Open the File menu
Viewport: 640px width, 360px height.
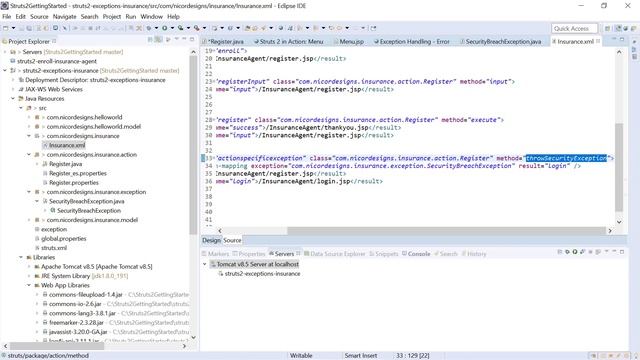pos(7,17)
